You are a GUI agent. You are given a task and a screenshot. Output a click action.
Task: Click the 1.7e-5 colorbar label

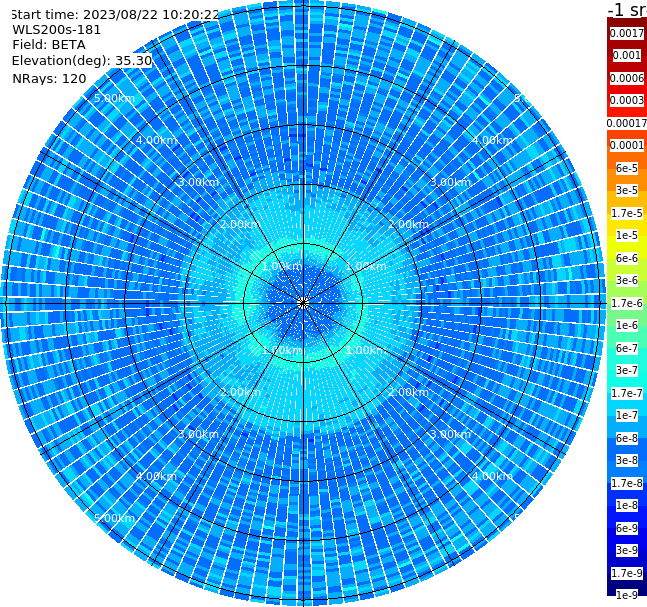627,213
